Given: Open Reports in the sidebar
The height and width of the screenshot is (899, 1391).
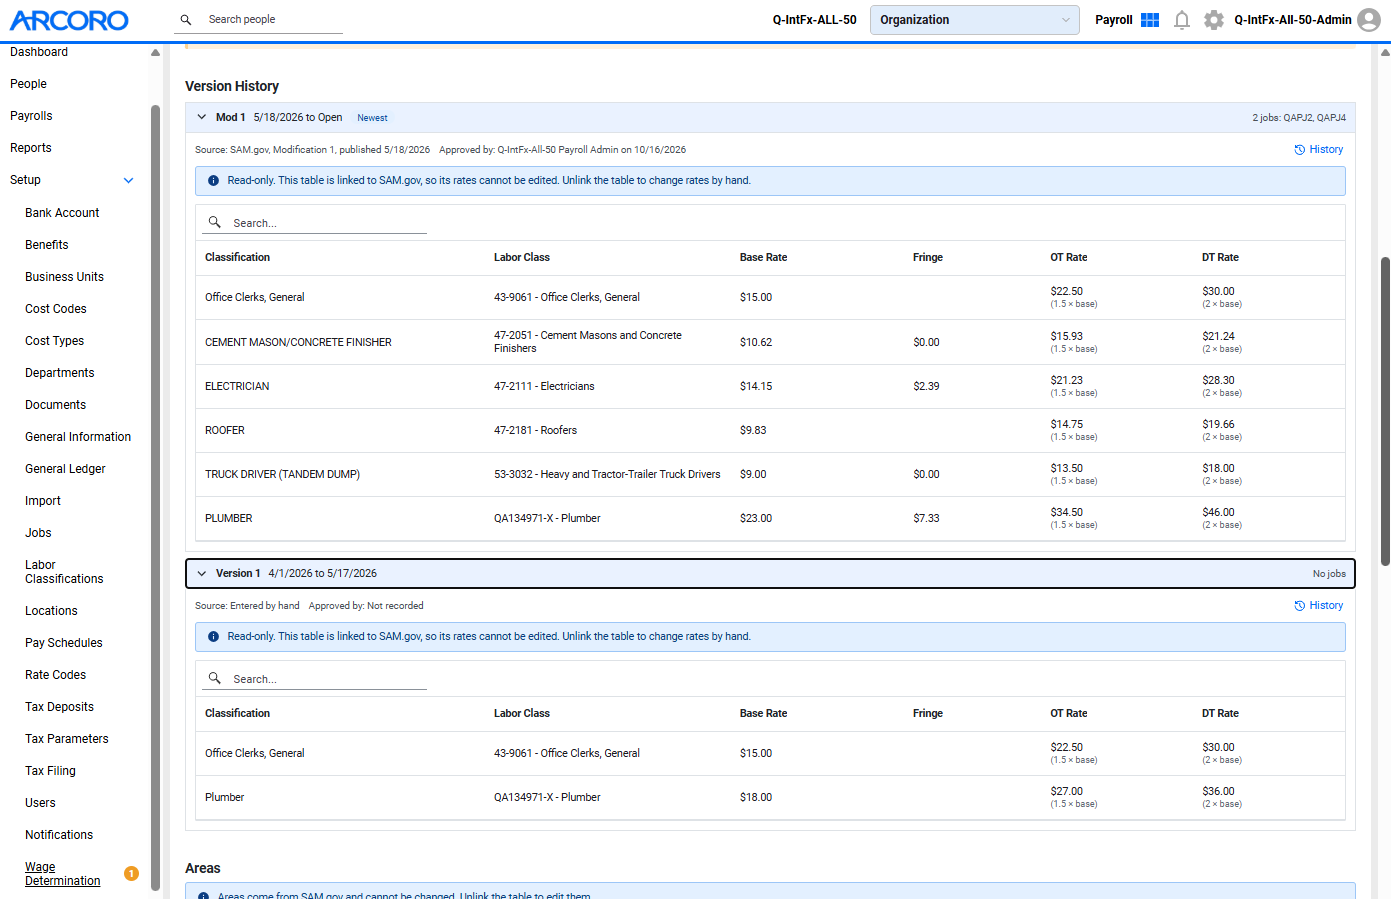Looking at the screenshot, I should point(31,148).
